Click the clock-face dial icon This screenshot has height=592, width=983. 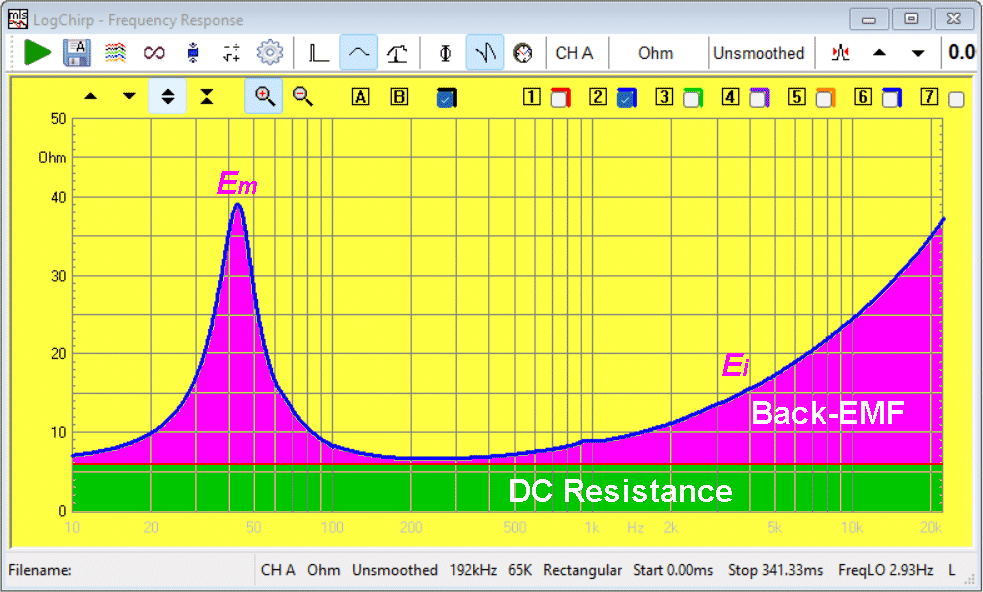coord(523,53)
